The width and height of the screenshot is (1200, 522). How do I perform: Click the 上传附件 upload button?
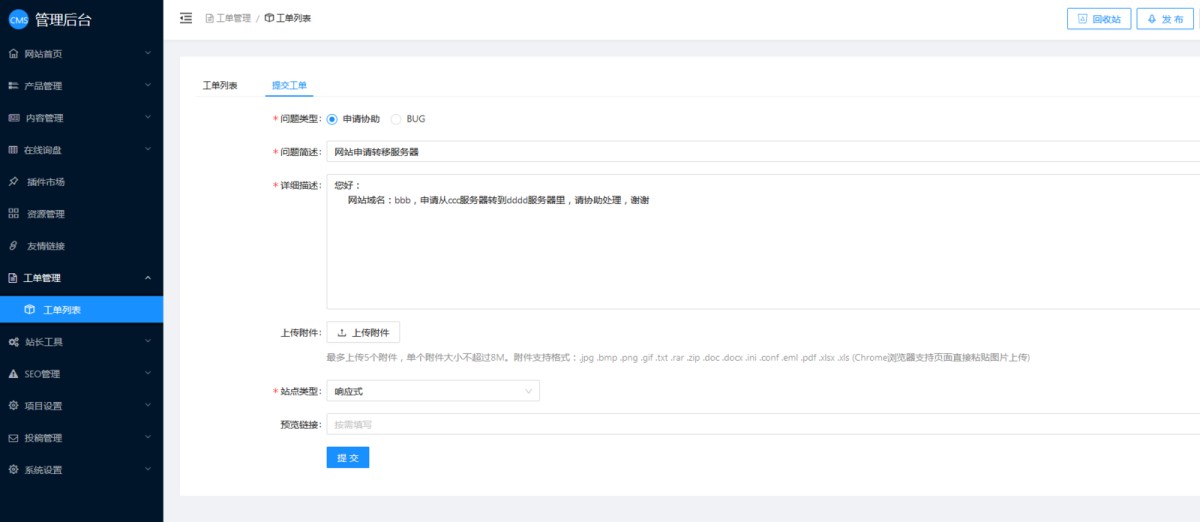(x=363, y=333)
